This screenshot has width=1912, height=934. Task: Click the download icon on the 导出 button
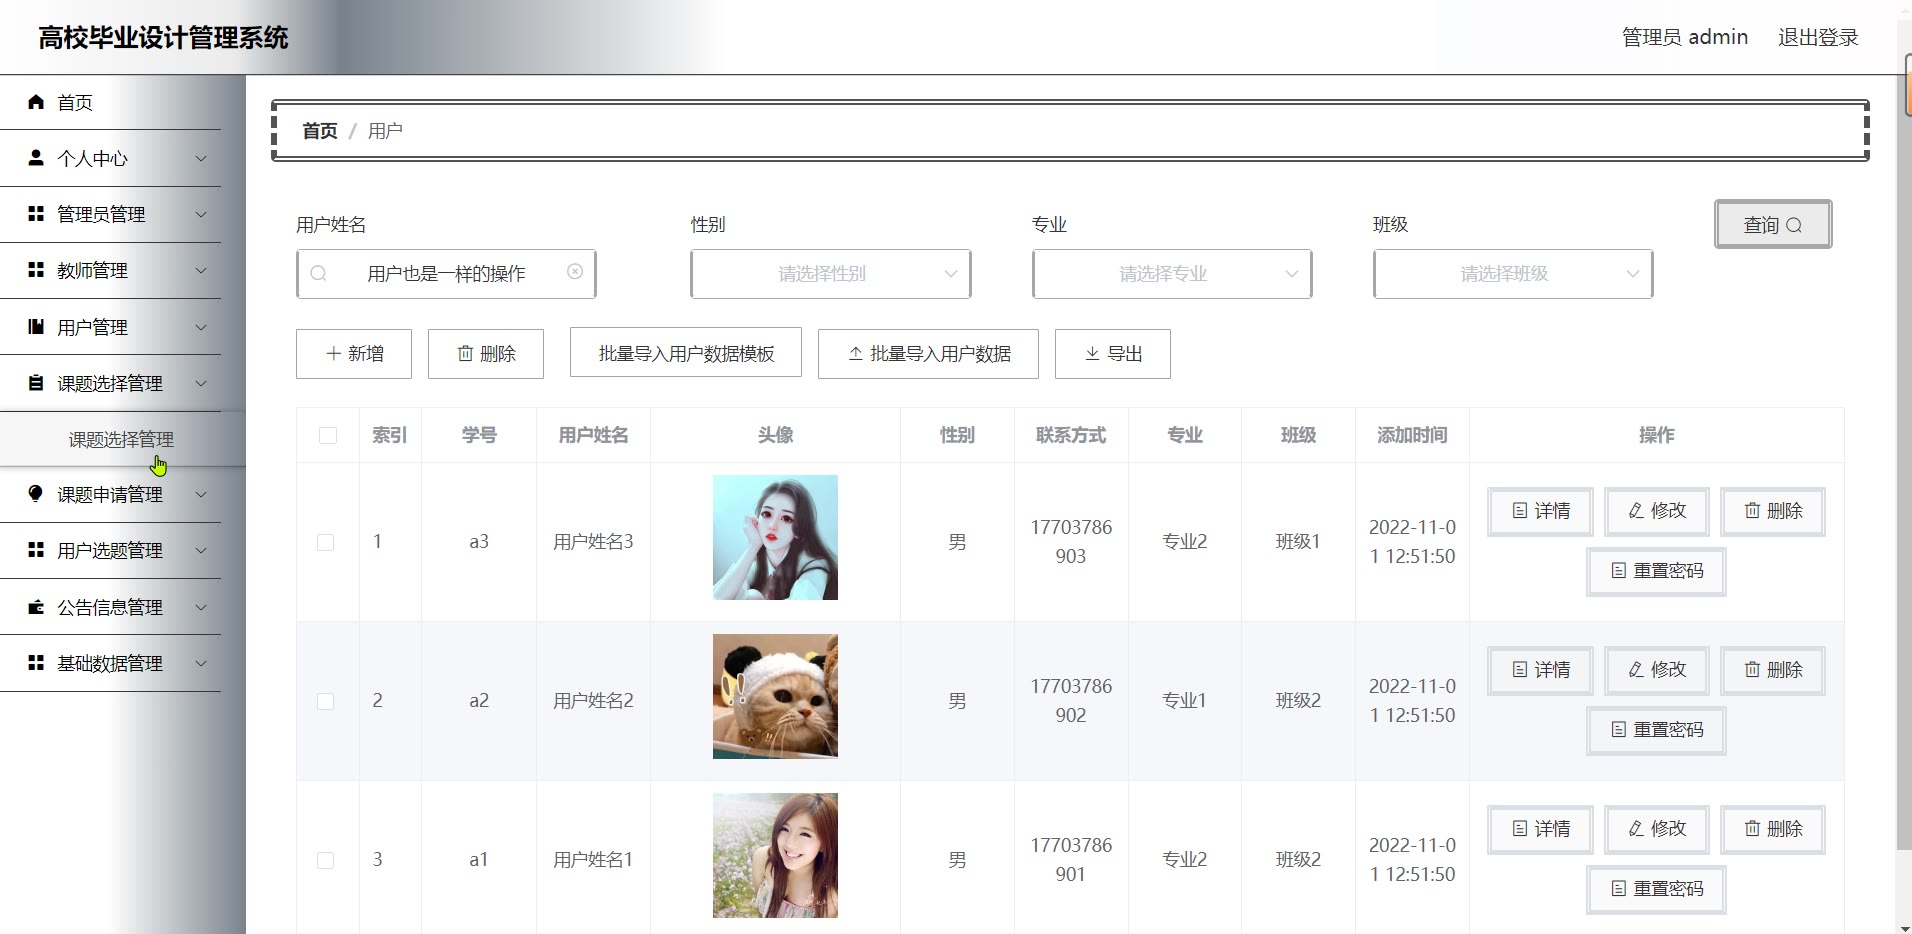pyautogui.click(x=1093, y=354)
